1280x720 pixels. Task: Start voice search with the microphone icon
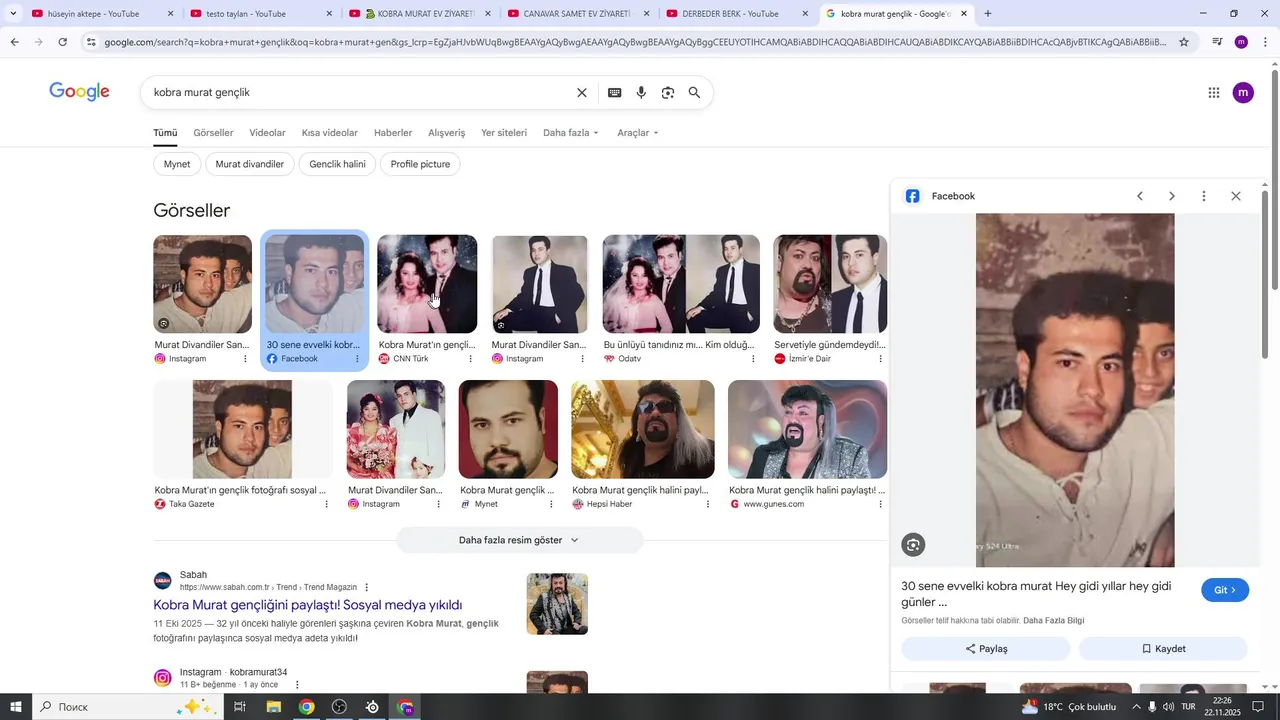point(641,93)
